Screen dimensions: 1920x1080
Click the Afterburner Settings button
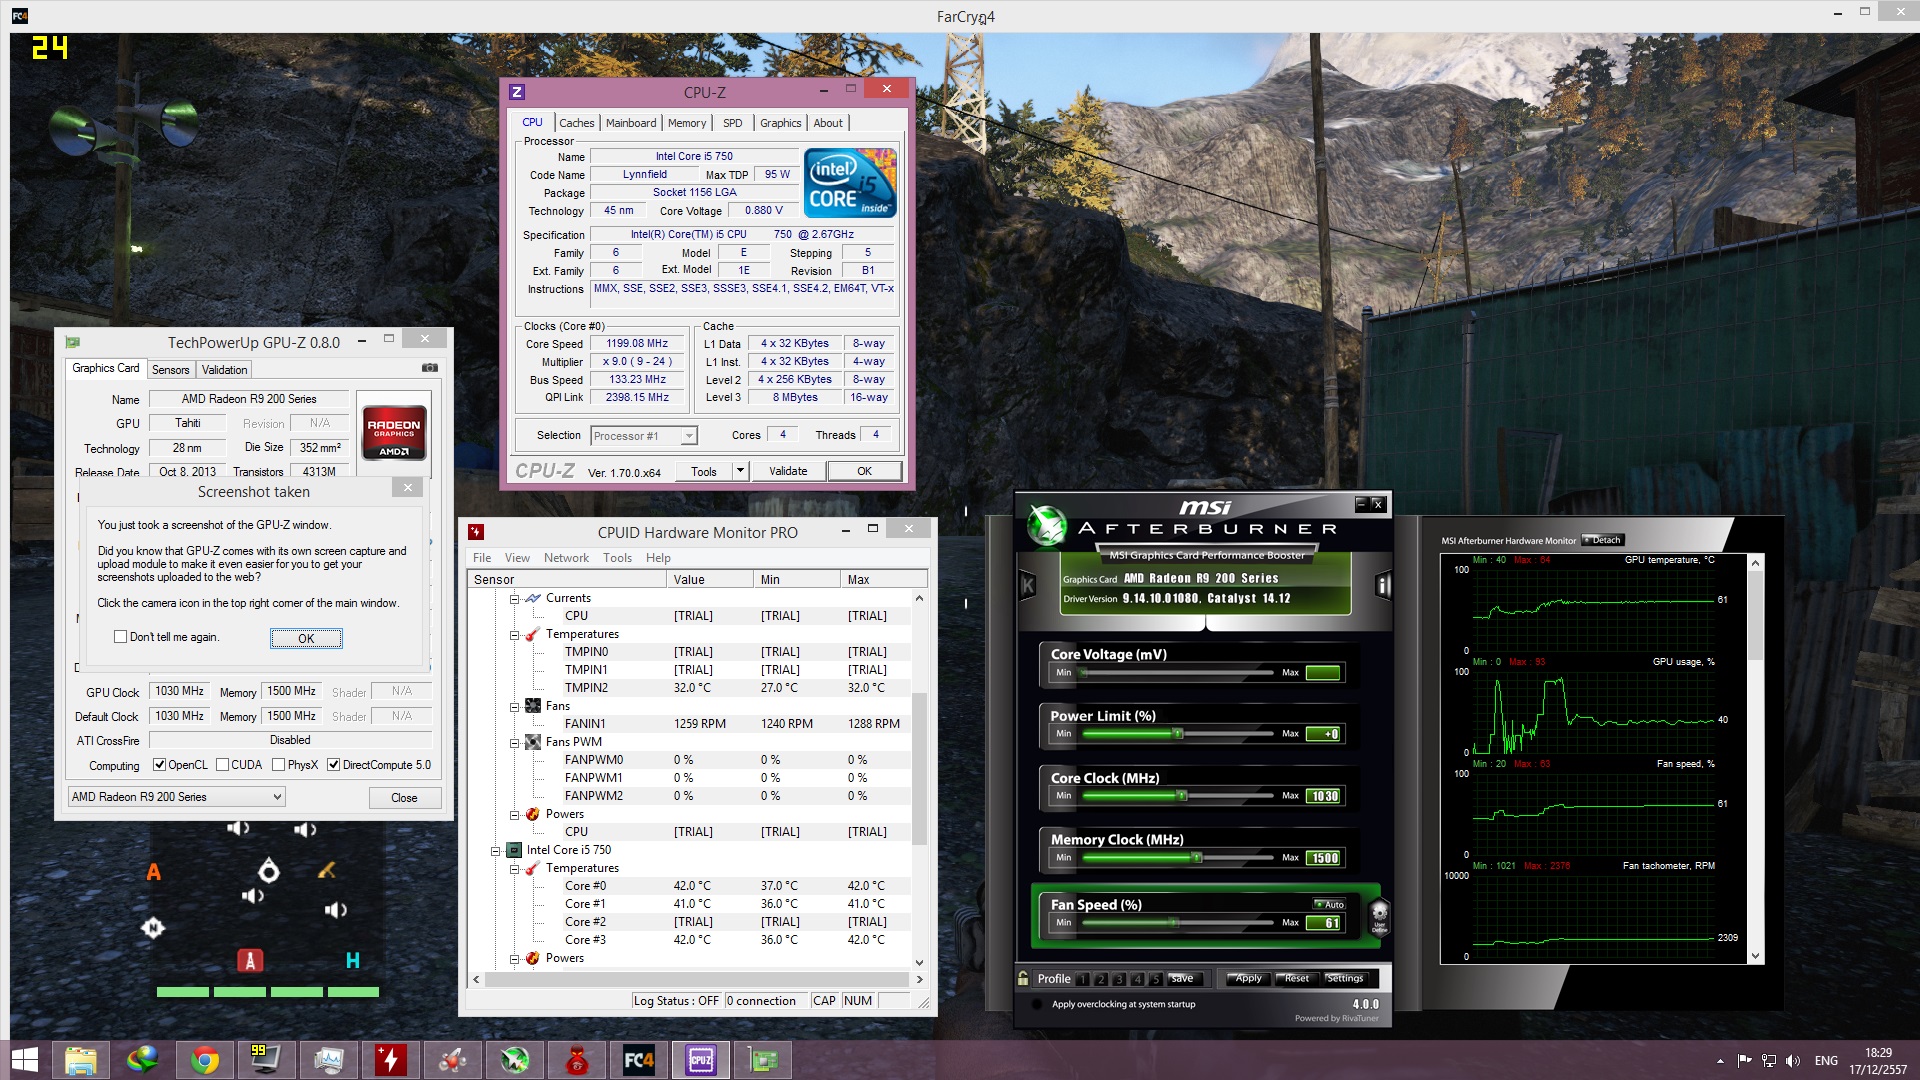(1344, 979)
